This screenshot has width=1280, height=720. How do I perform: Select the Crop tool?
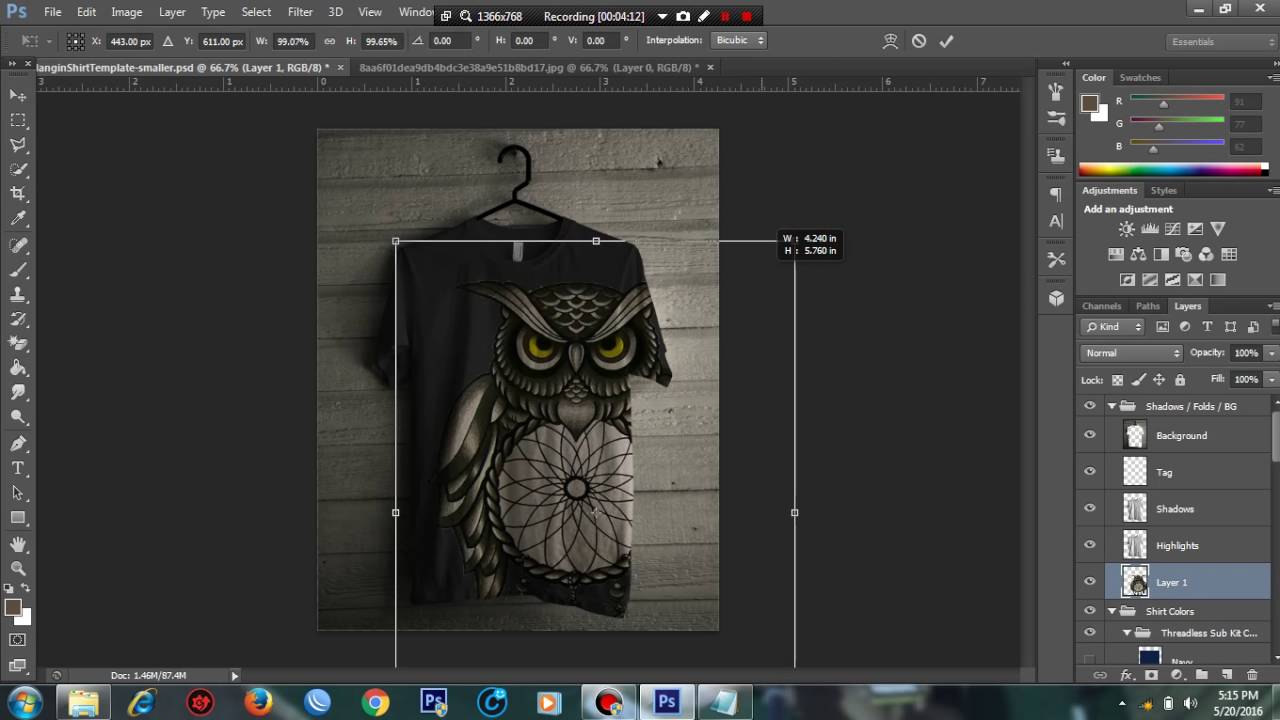[x=18, y=194]
